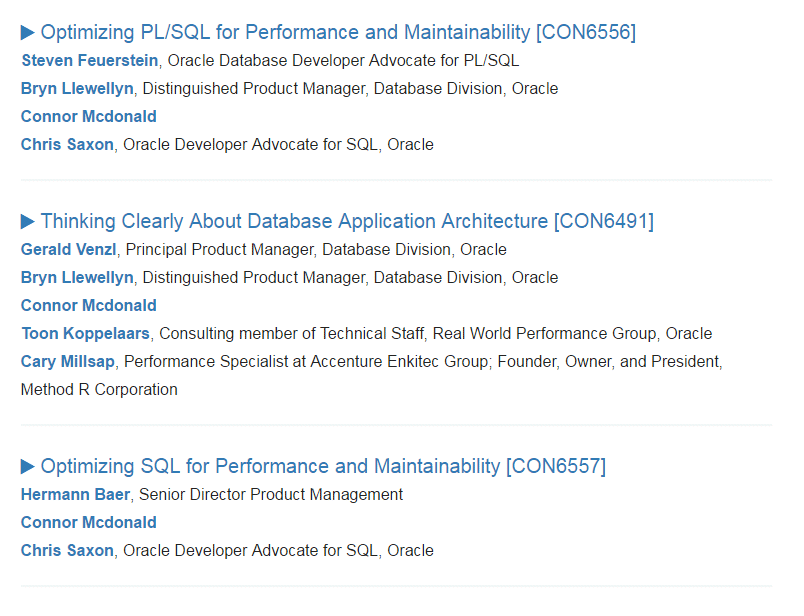The height and width of the screenshot is (616, 804).
Task: Click the [CON6491] session code
Action: 603,222
